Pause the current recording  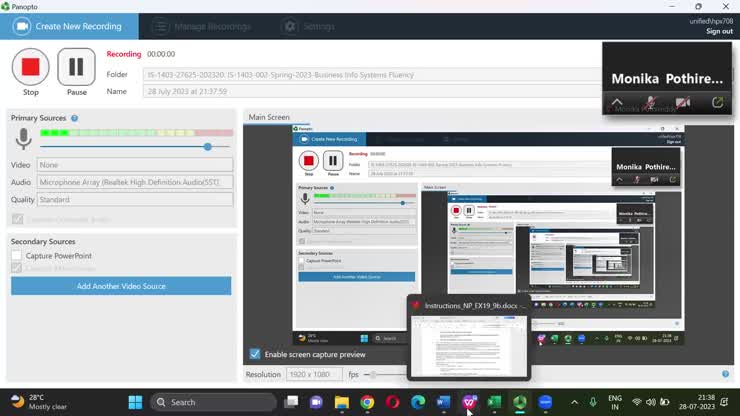76,68
